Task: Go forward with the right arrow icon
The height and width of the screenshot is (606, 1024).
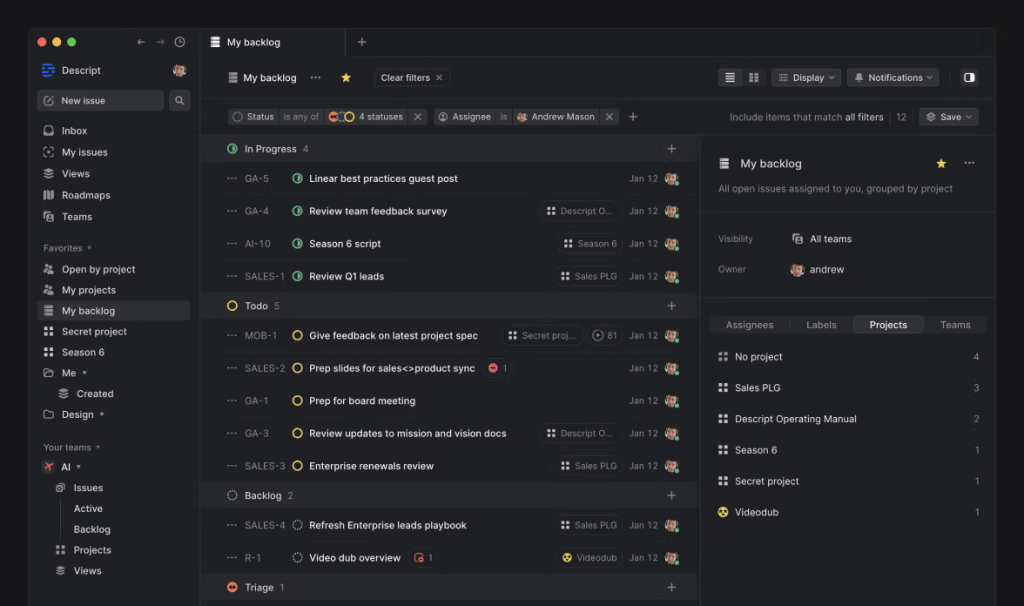Action: [160, 42]
